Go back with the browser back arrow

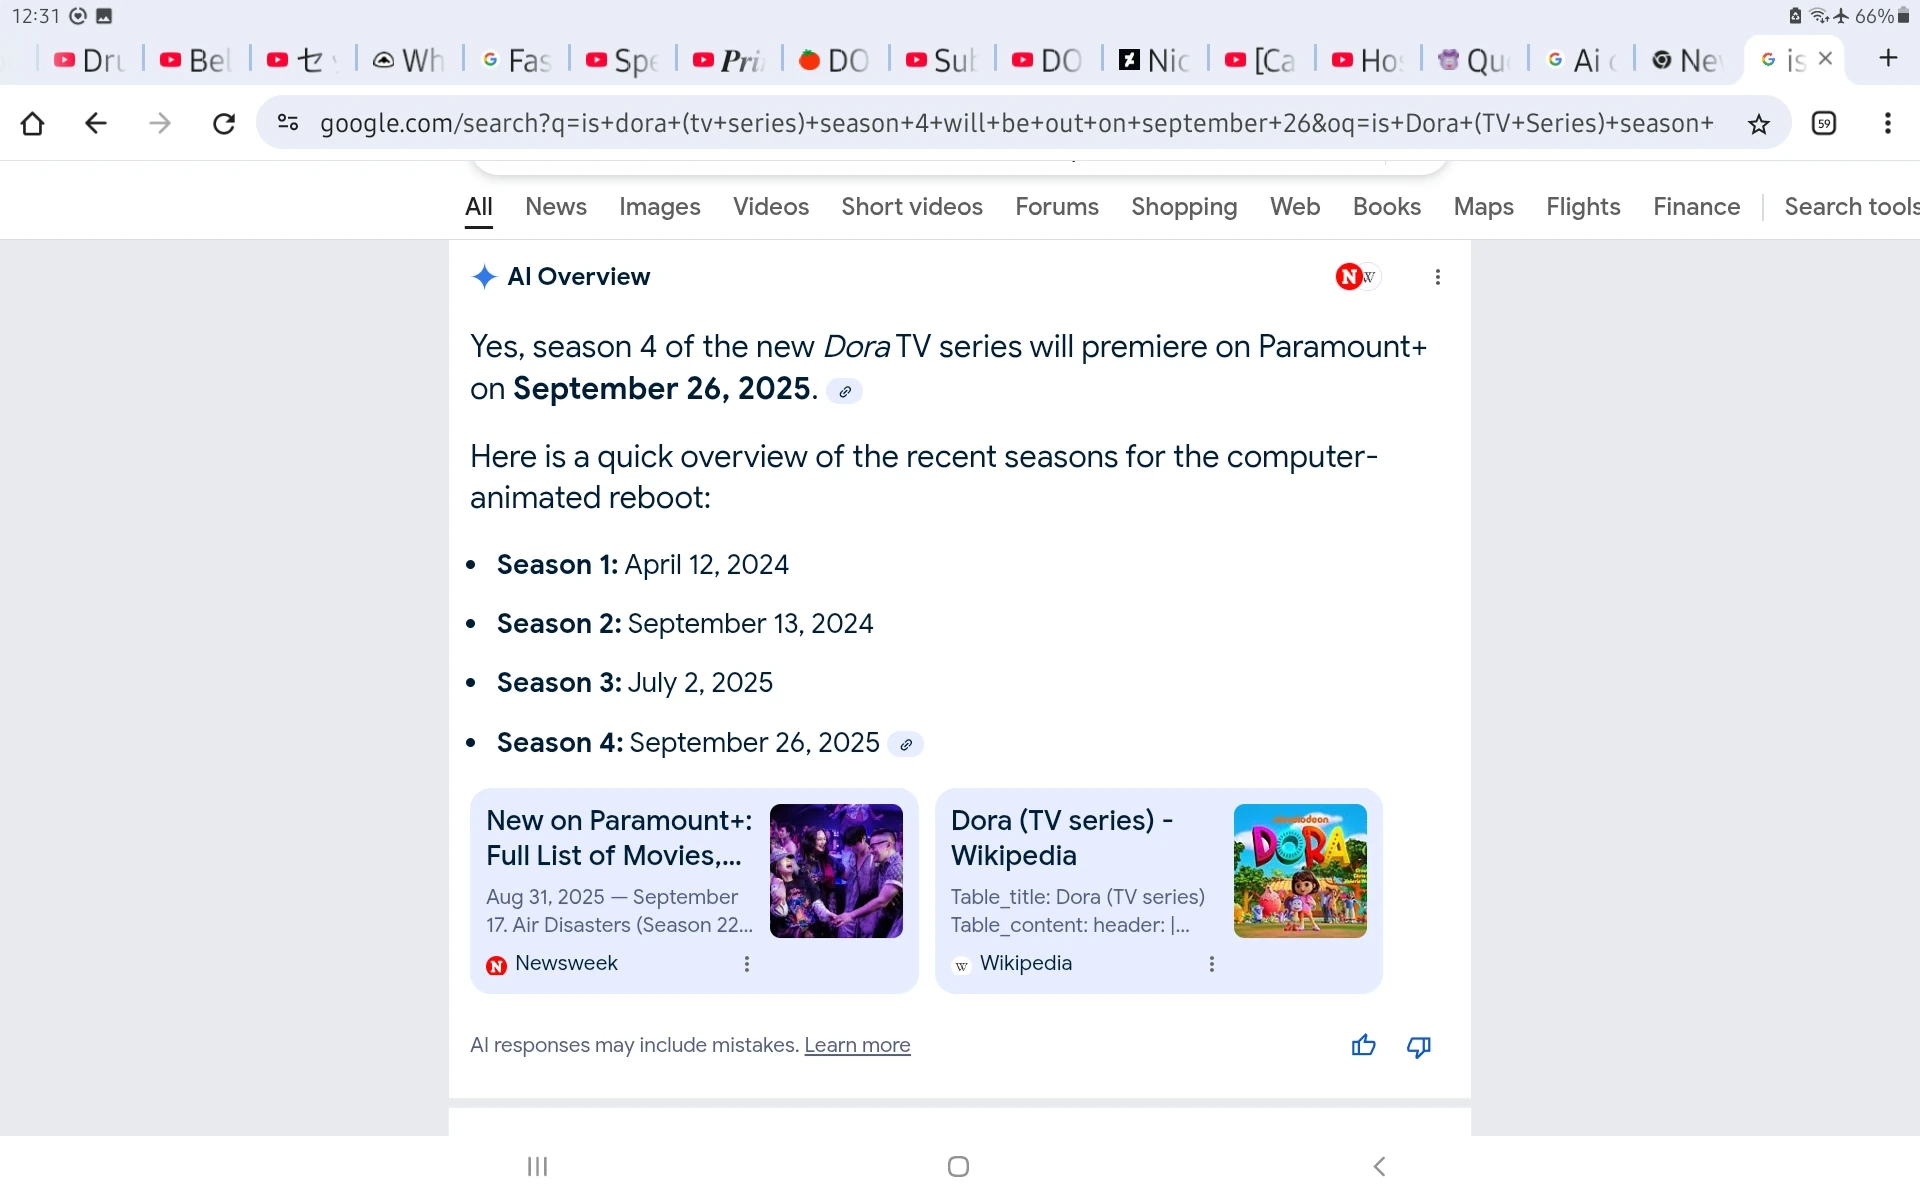click(x=96, y=123)
